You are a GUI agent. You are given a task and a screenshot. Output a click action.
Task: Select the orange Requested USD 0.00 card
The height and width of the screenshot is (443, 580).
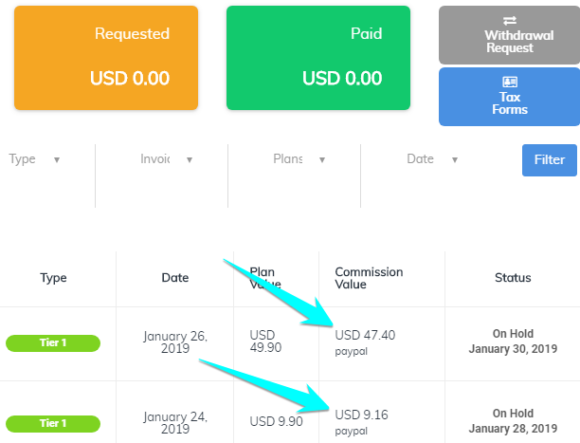click(106, 58)
